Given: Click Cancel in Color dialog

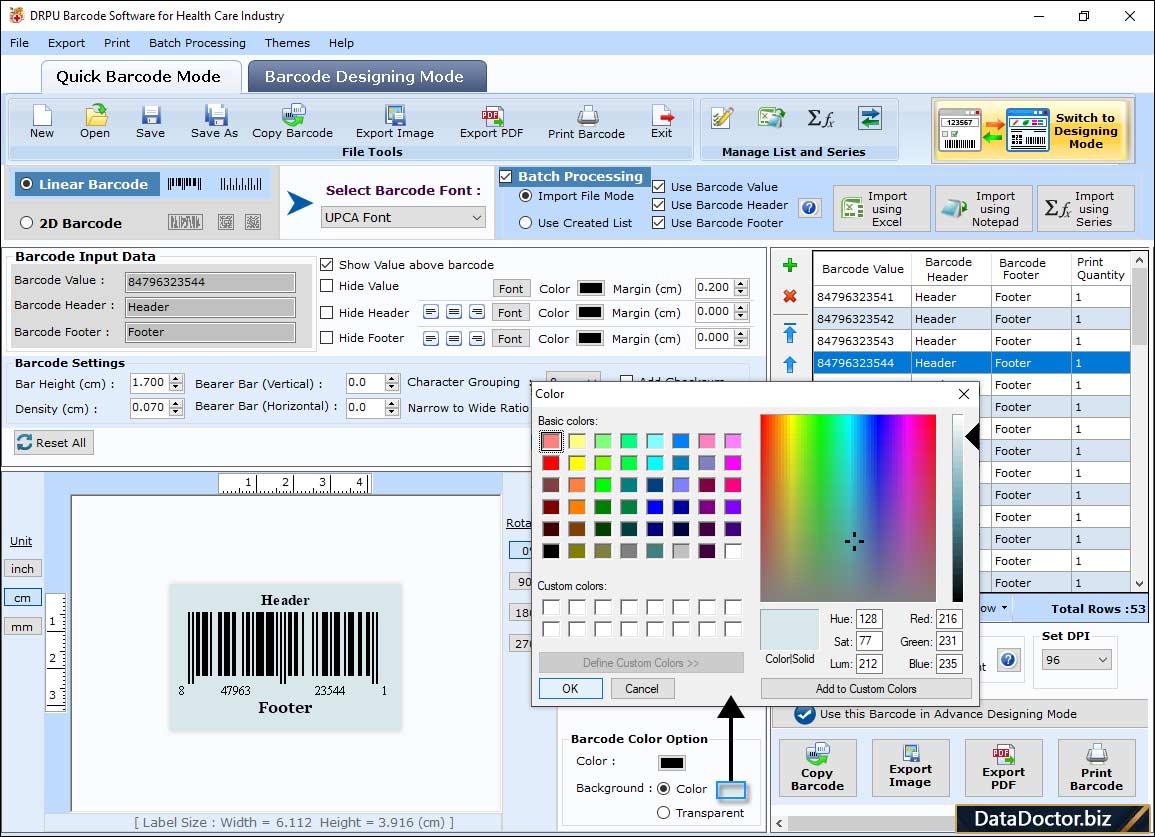Looking at the screenshot, I should point(642,688).
